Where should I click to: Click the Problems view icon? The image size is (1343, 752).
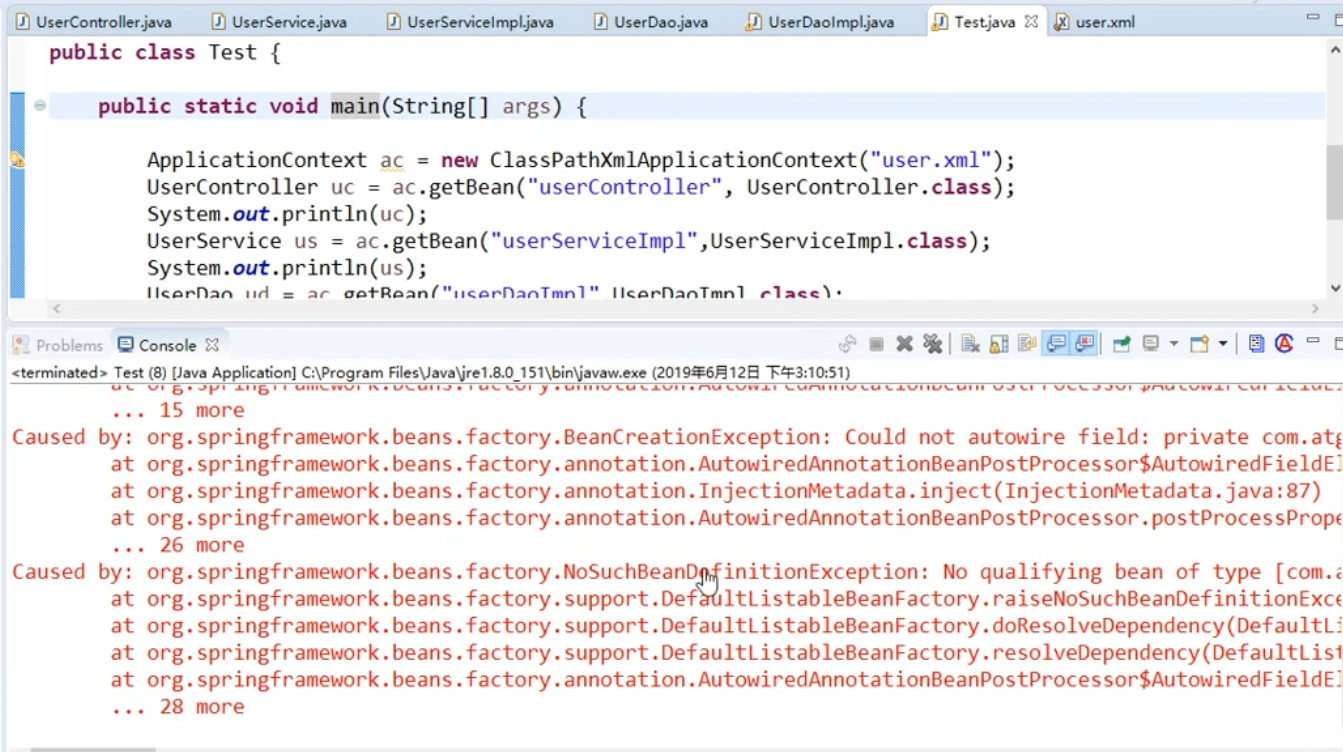20,345
